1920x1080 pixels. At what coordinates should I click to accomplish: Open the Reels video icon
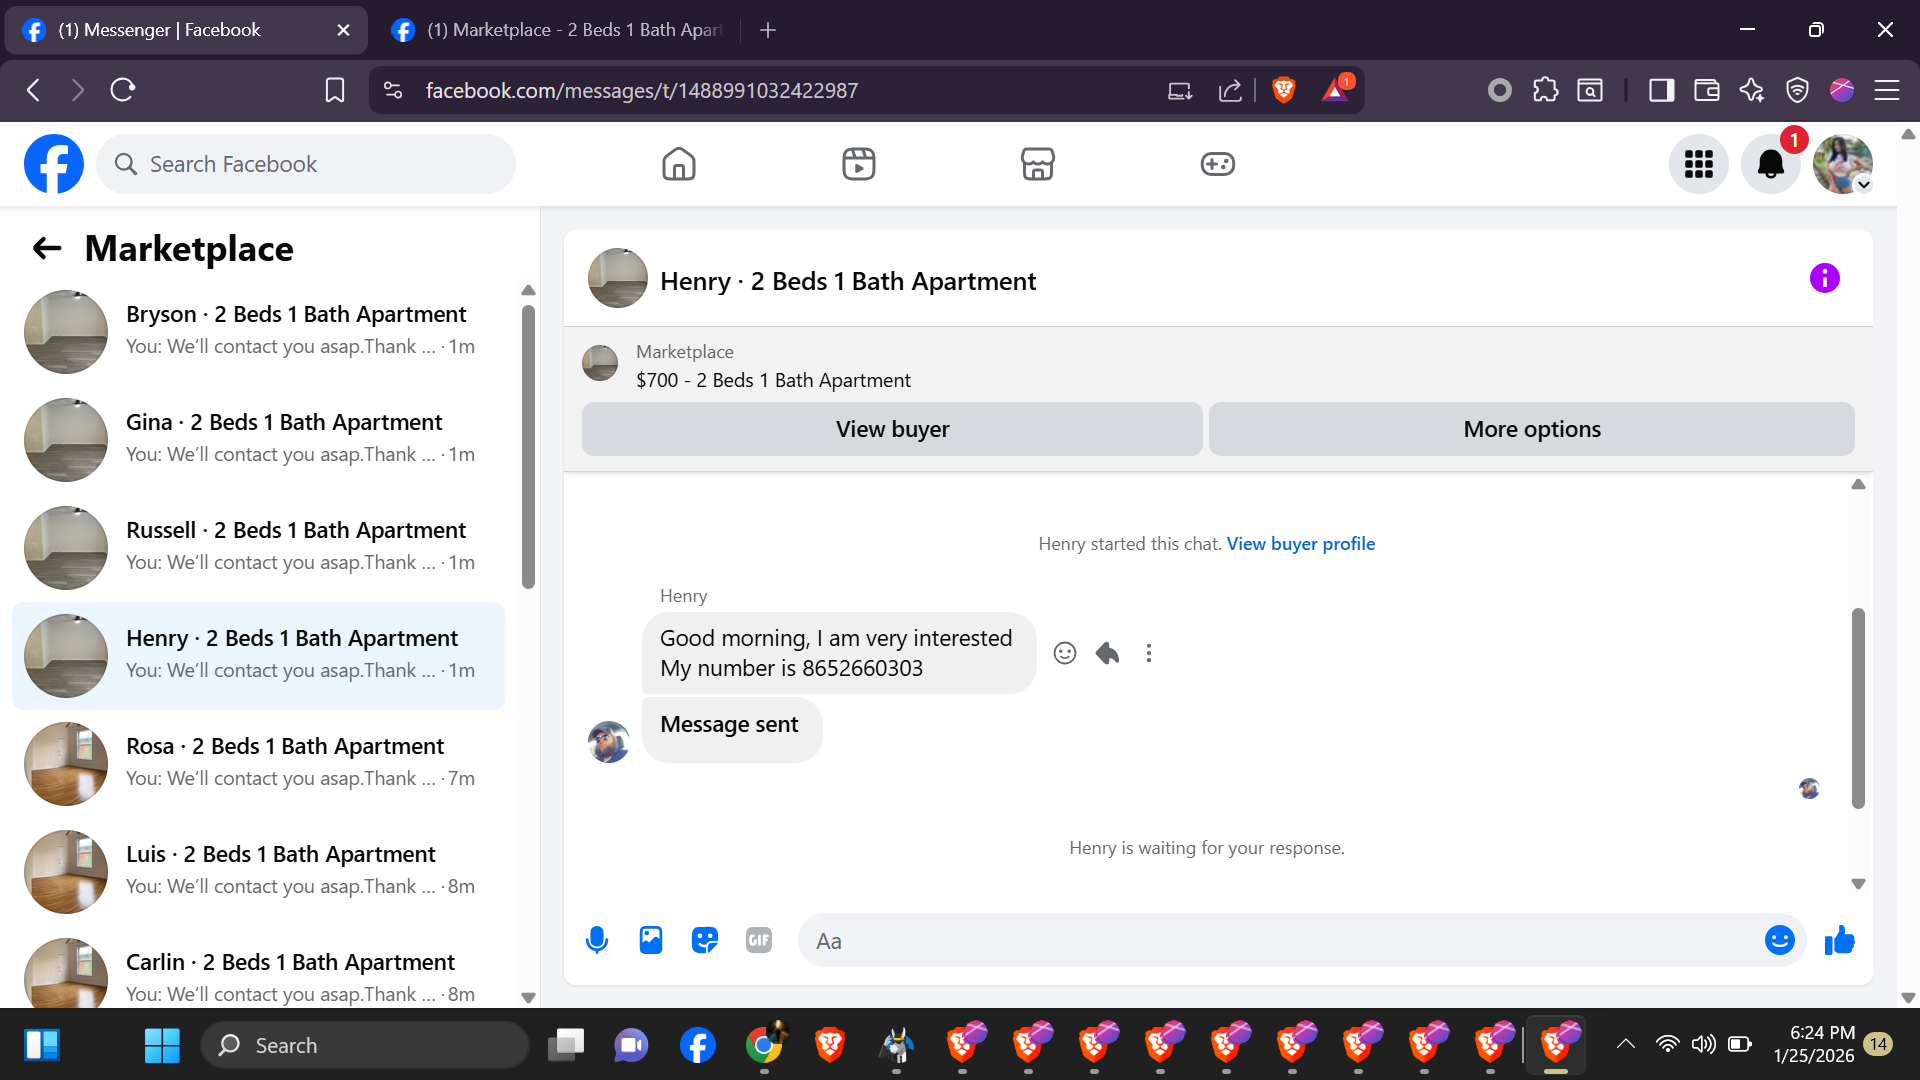click(x=859, y=164)
